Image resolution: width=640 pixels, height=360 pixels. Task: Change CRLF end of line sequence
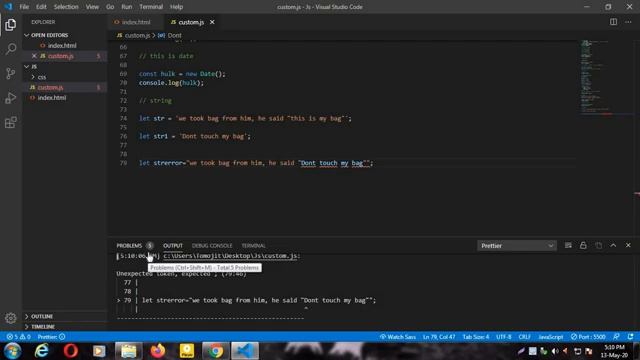click(524, 337)
